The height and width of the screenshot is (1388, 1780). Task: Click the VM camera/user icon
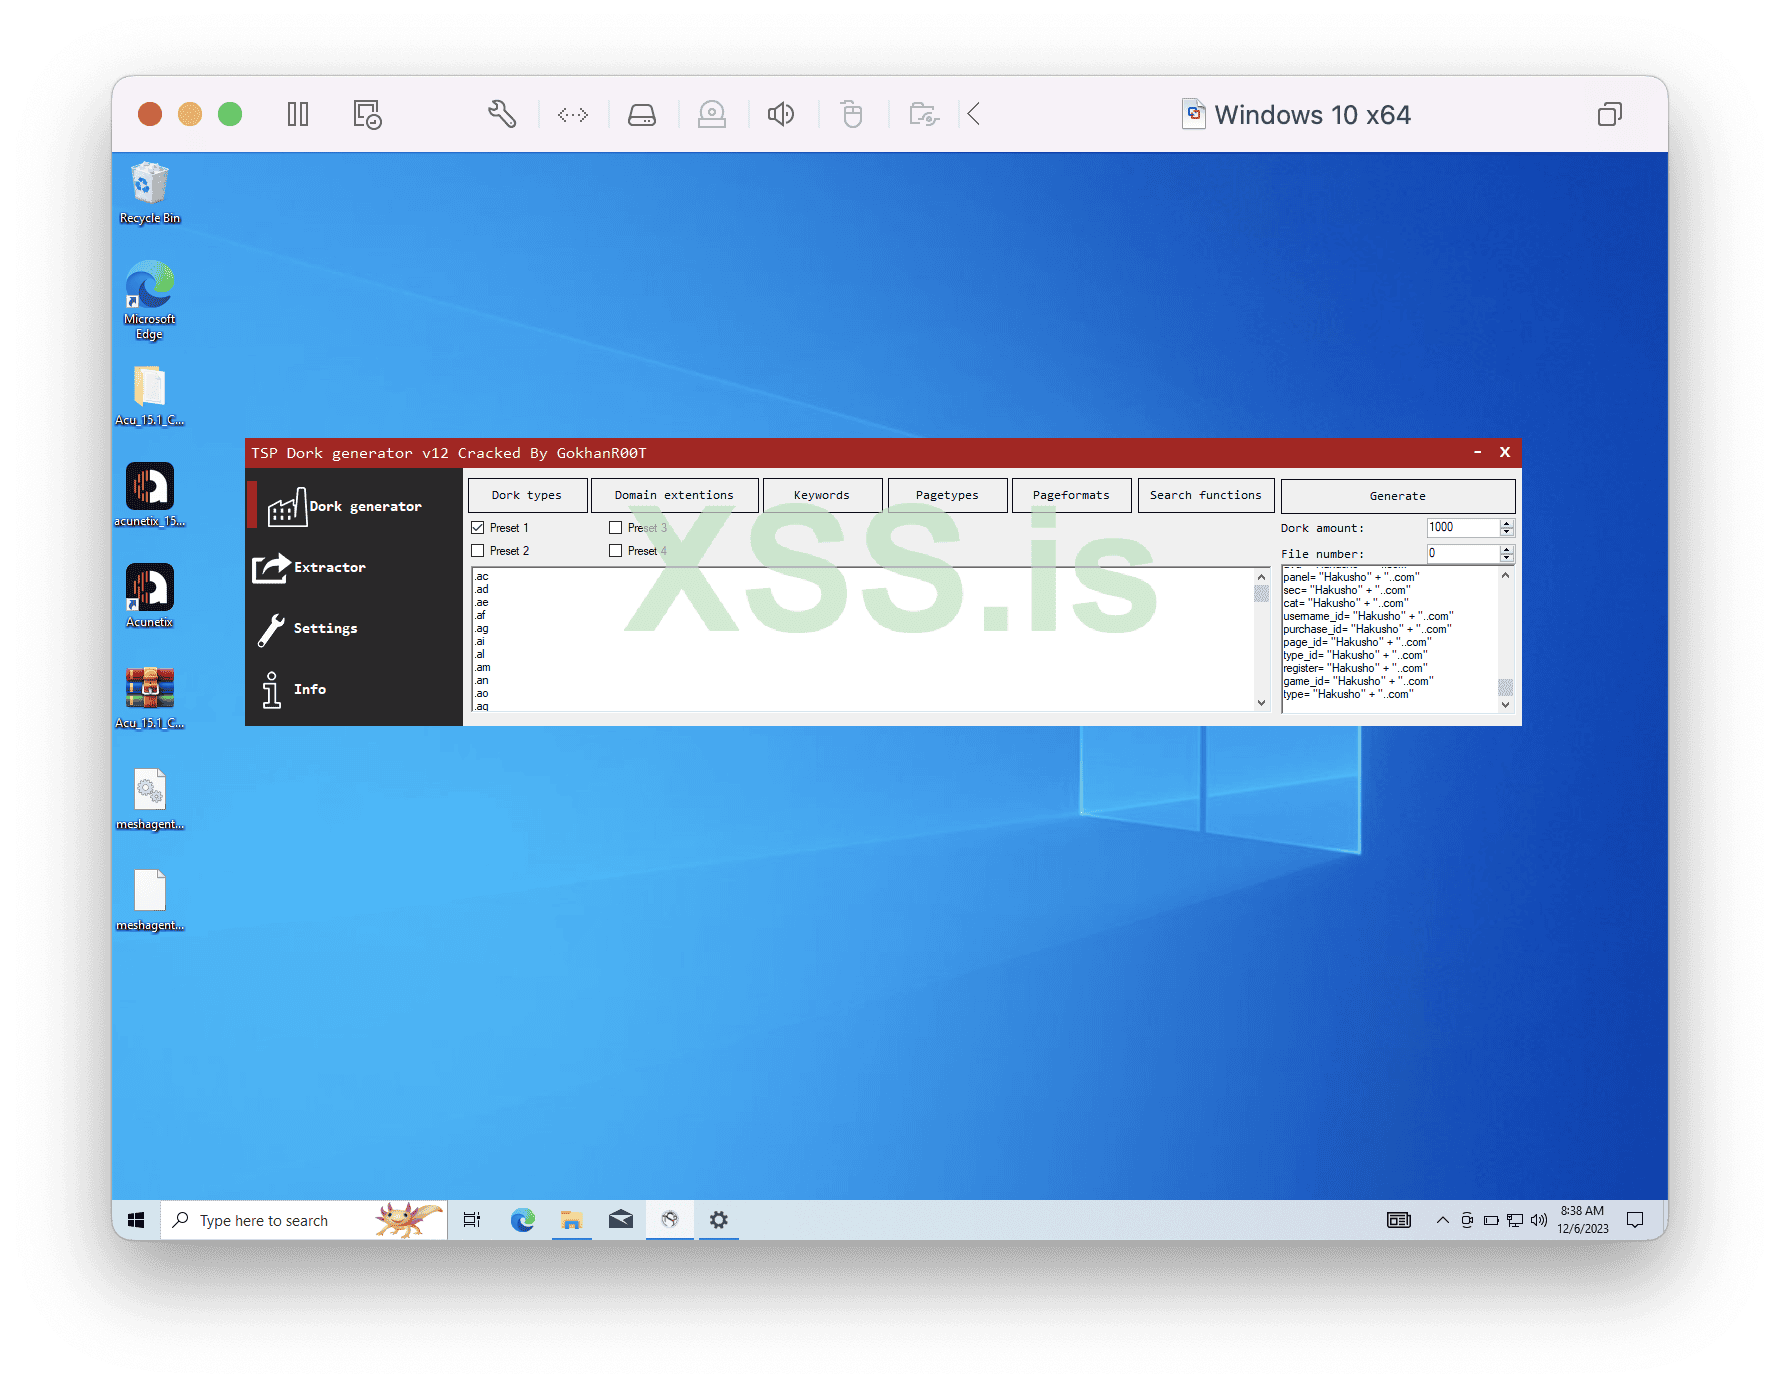tap(712, 114)
